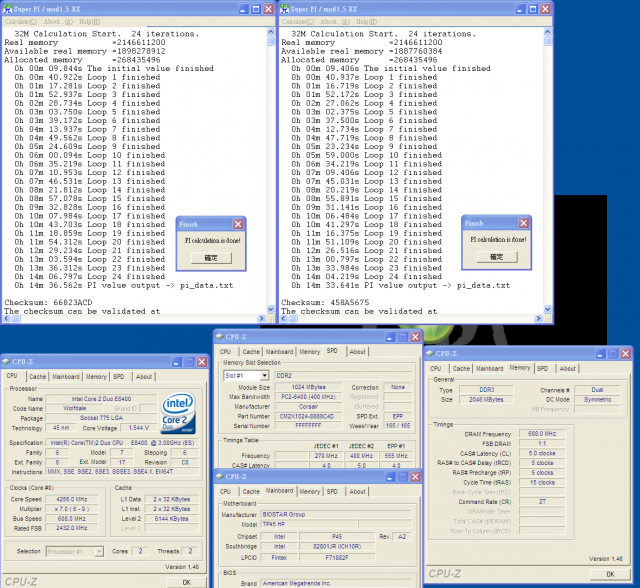640x588 pixels.
Task: Close the left Finish dialog
Action: pos(238,224)
